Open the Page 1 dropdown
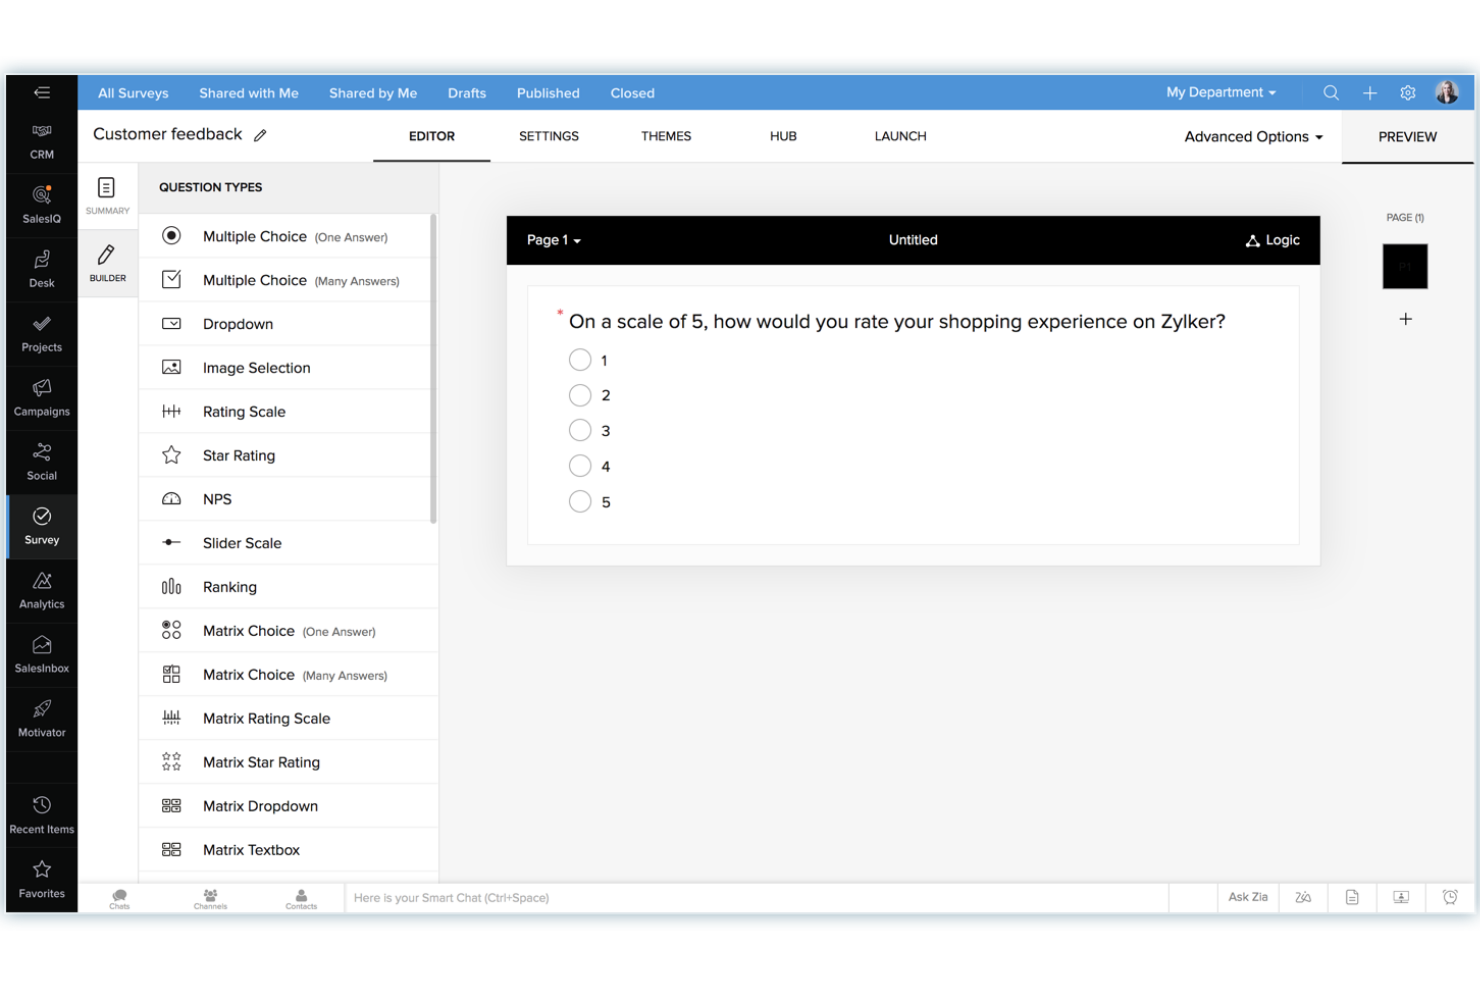 click(x=553, y=240)
